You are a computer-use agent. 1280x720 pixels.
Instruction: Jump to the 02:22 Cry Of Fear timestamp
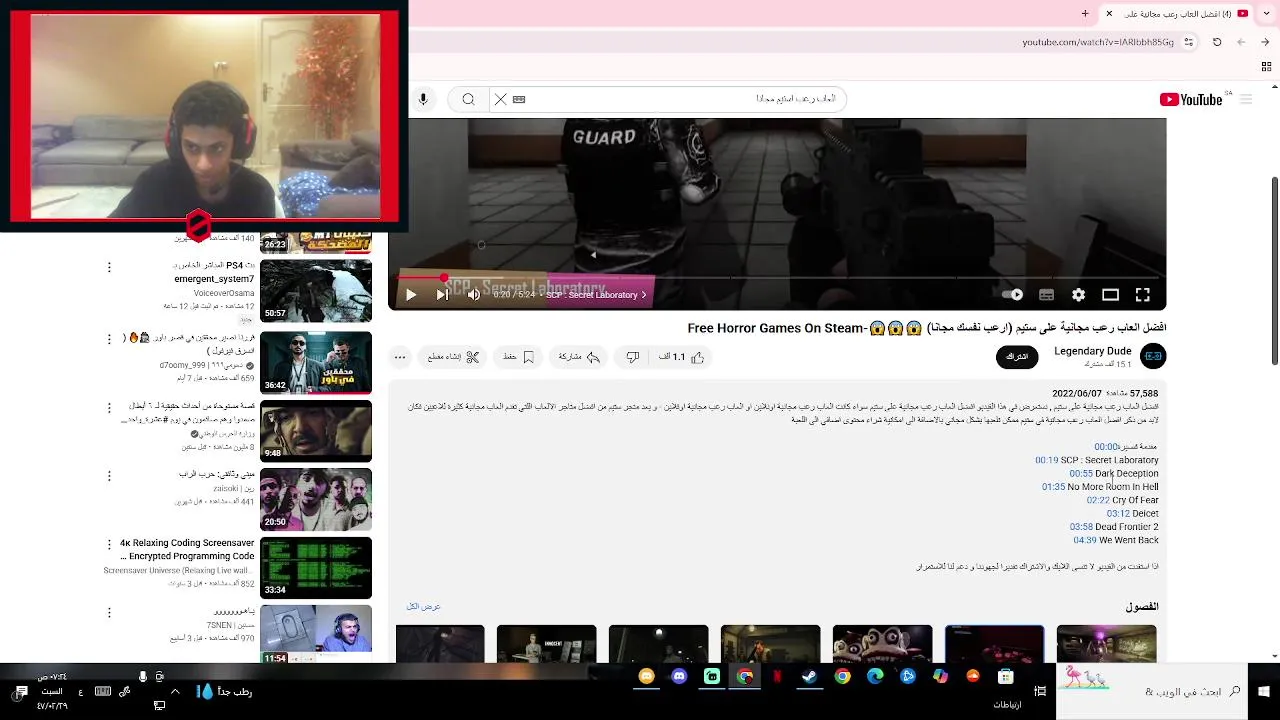pos(1098,500)
